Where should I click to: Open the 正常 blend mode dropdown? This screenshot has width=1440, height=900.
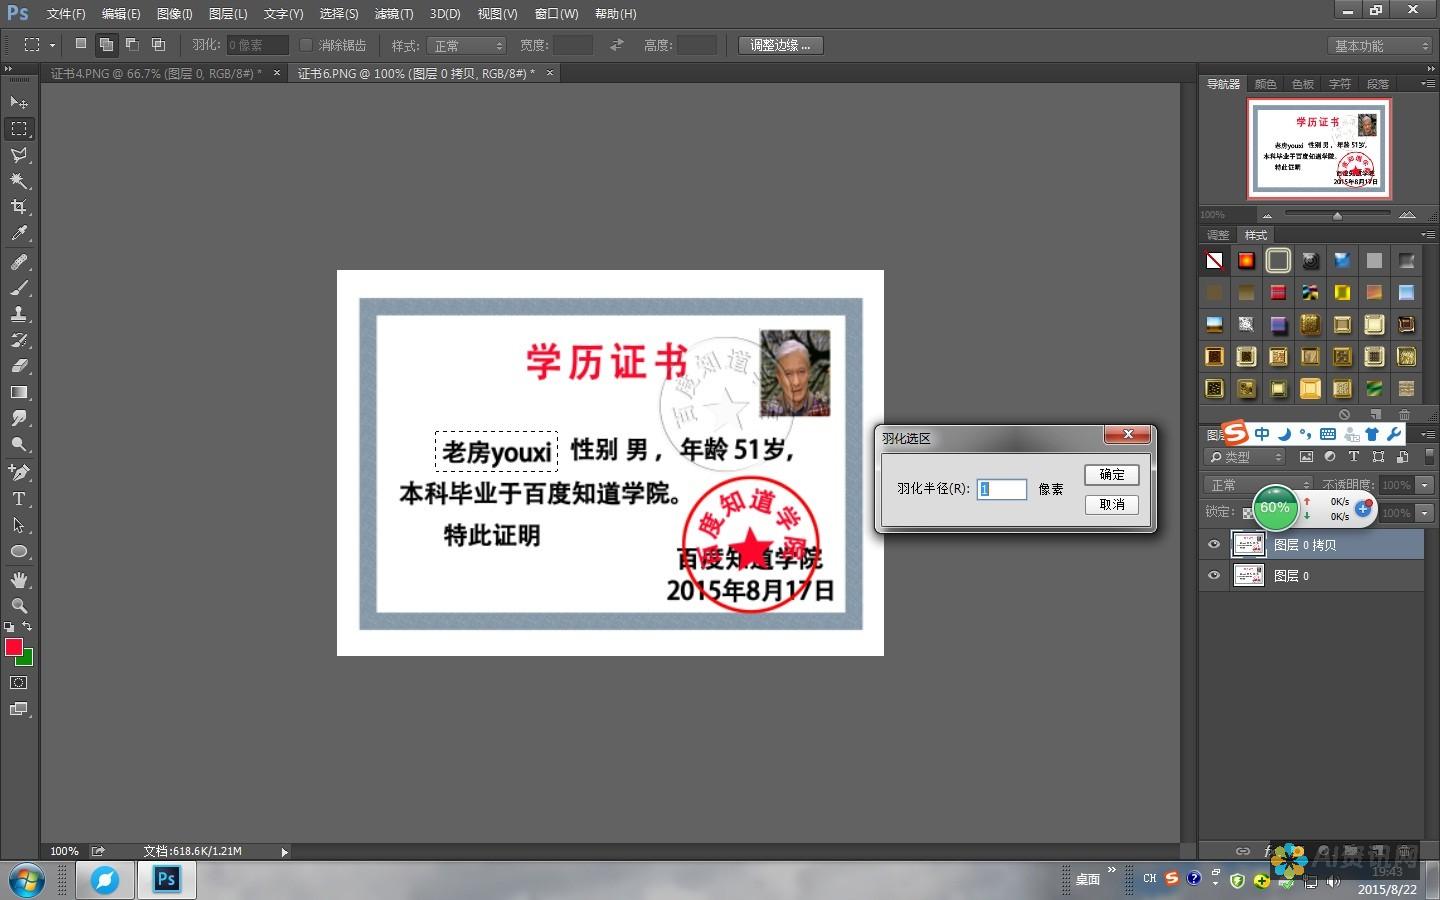(x=1258, y=485)
